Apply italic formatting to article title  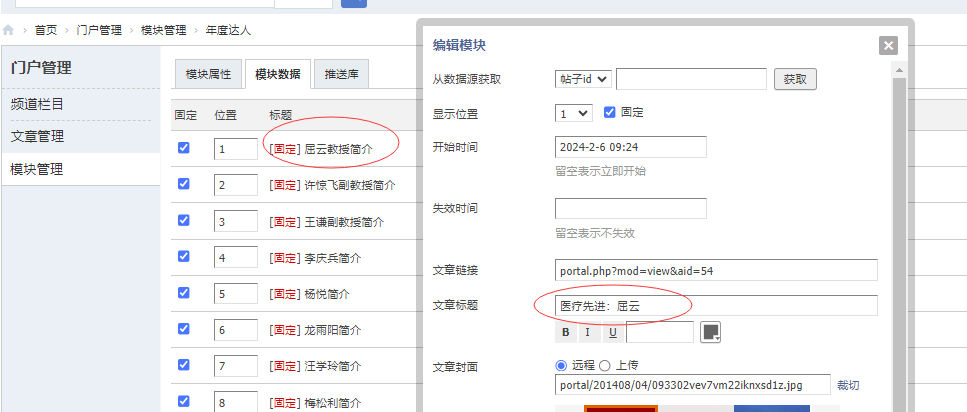(587, 332)
